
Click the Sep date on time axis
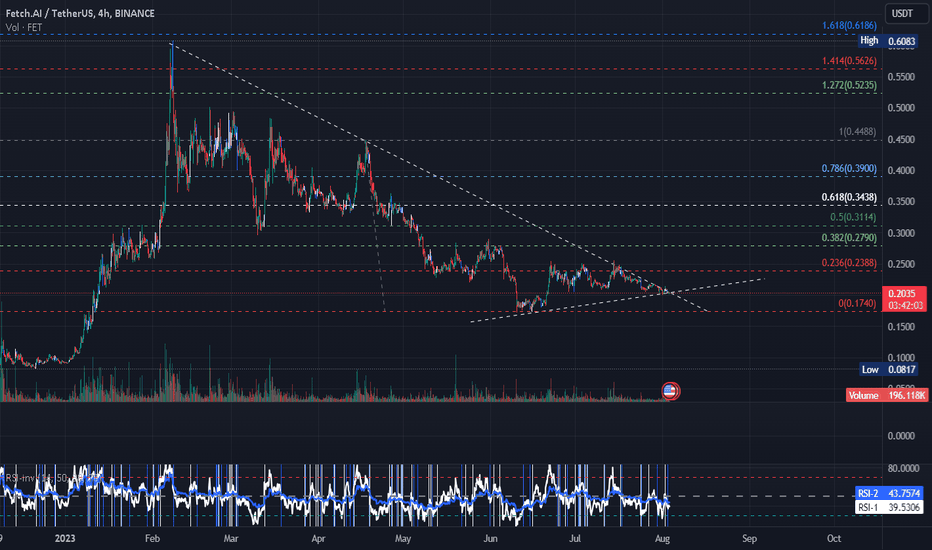coord(750,539)
